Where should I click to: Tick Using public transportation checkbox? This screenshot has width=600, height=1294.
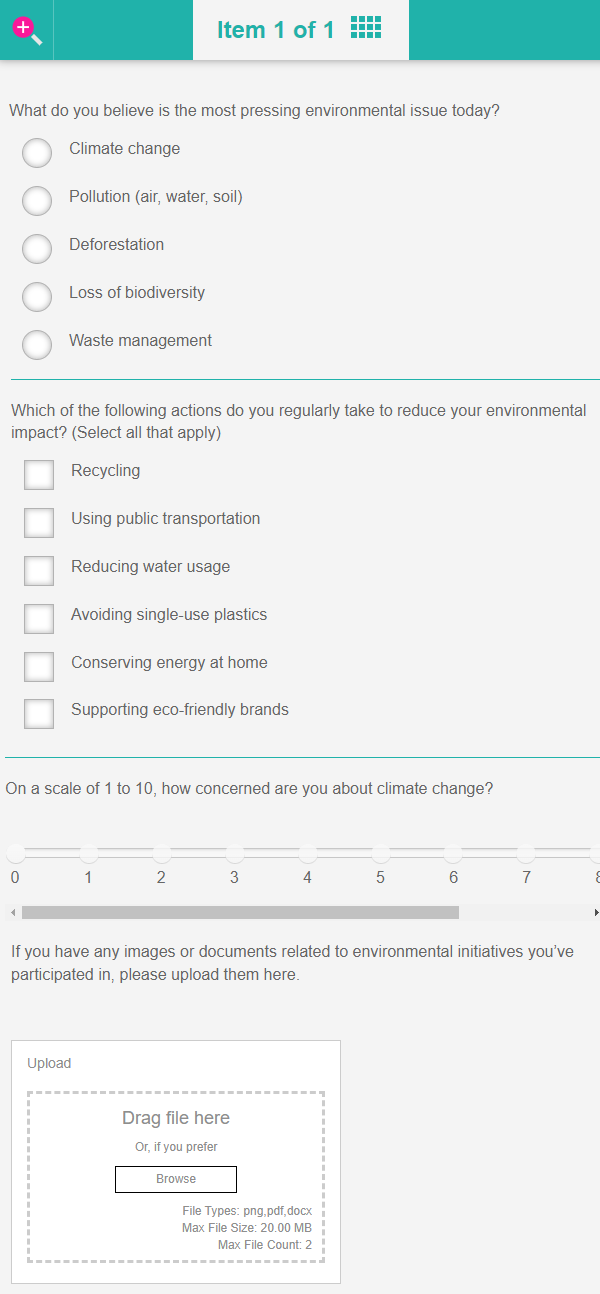tap(39, 523)
